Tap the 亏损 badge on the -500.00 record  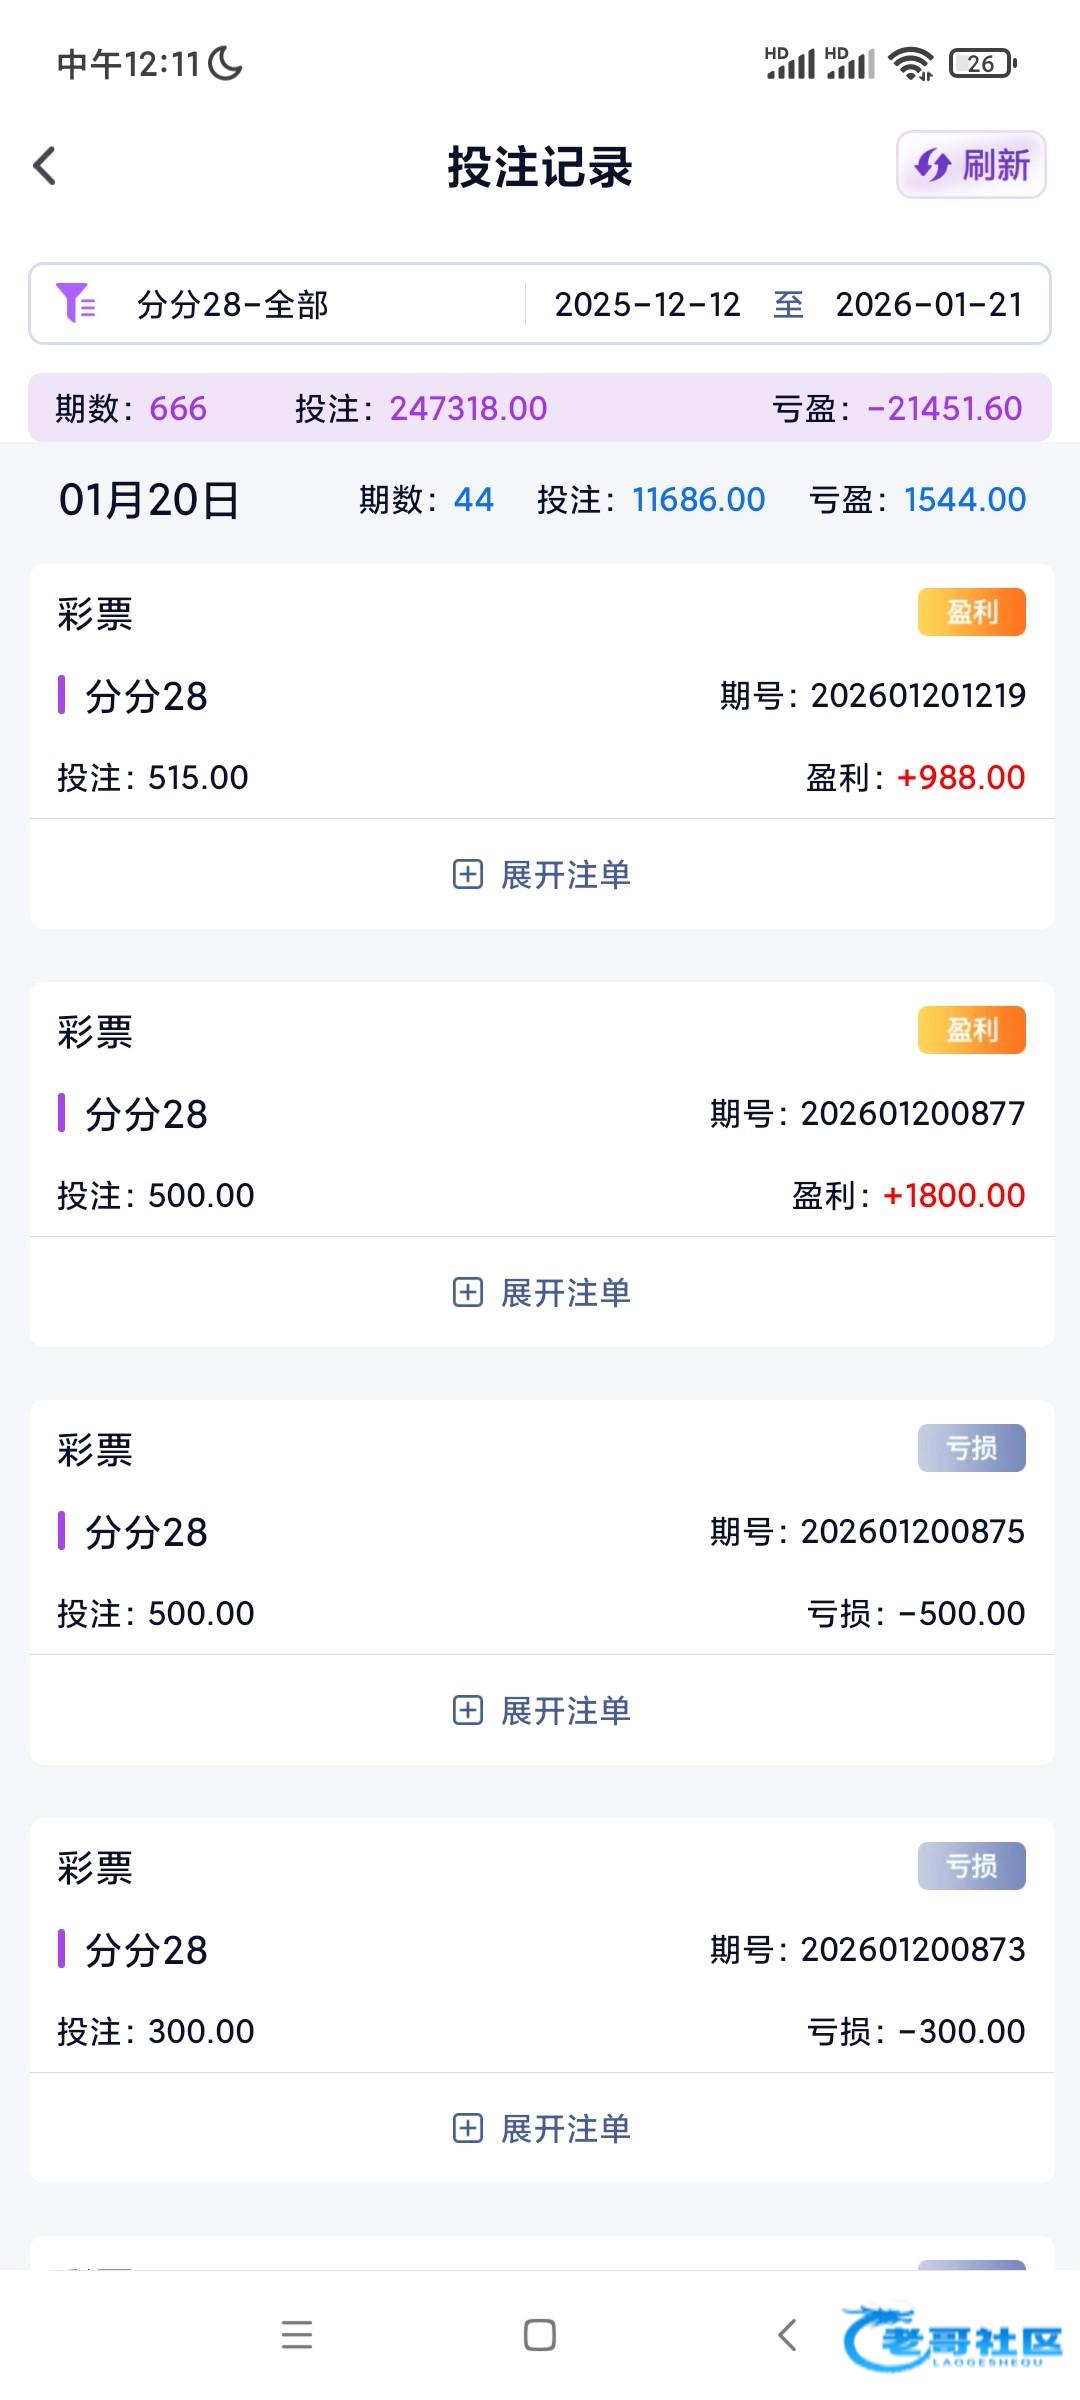pyautogui.click(x=971, y=1448)
